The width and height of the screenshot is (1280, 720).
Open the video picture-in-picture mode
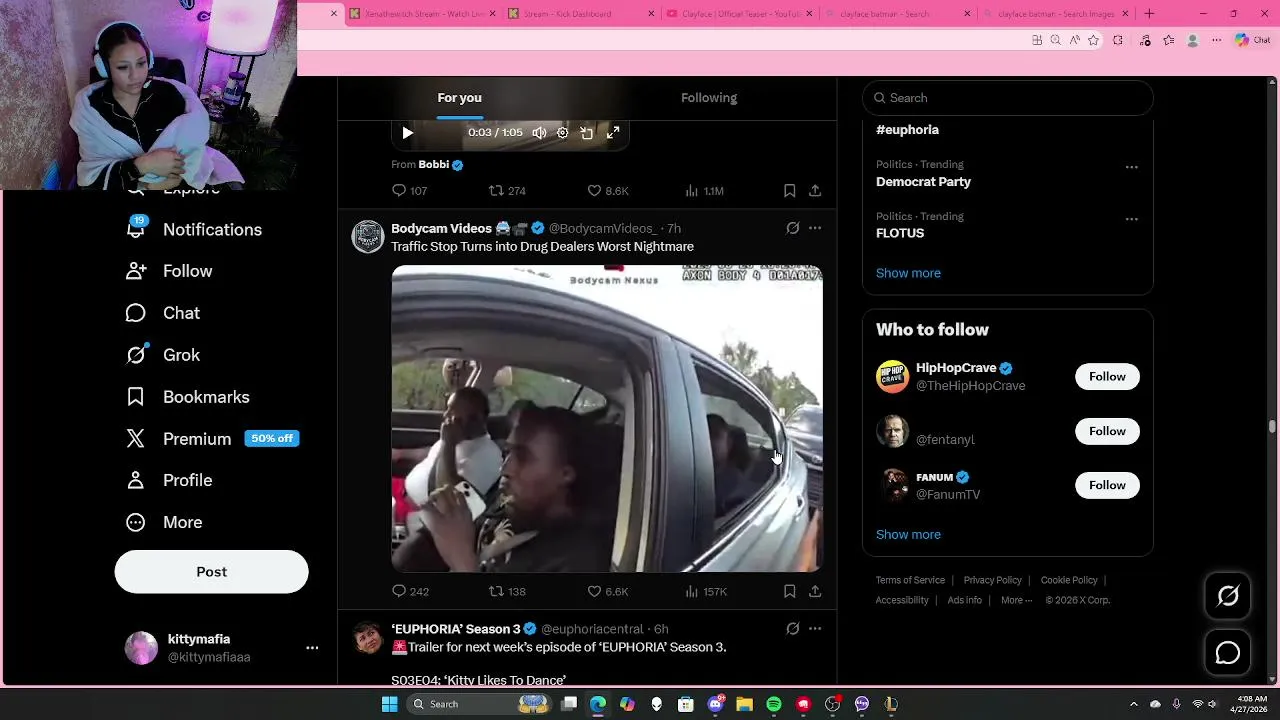click(587, 132)
